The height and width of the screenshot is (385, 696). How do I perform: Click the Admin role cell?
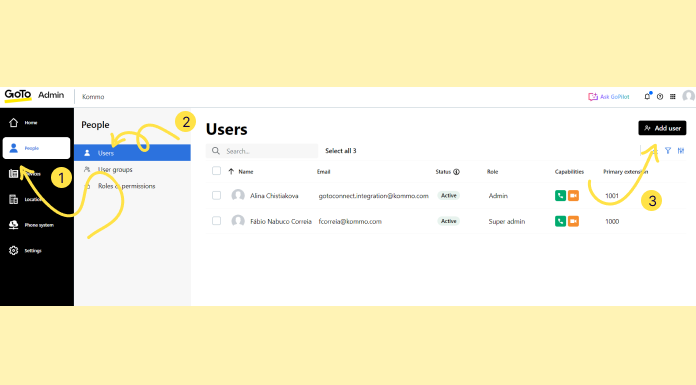[498, 196]
